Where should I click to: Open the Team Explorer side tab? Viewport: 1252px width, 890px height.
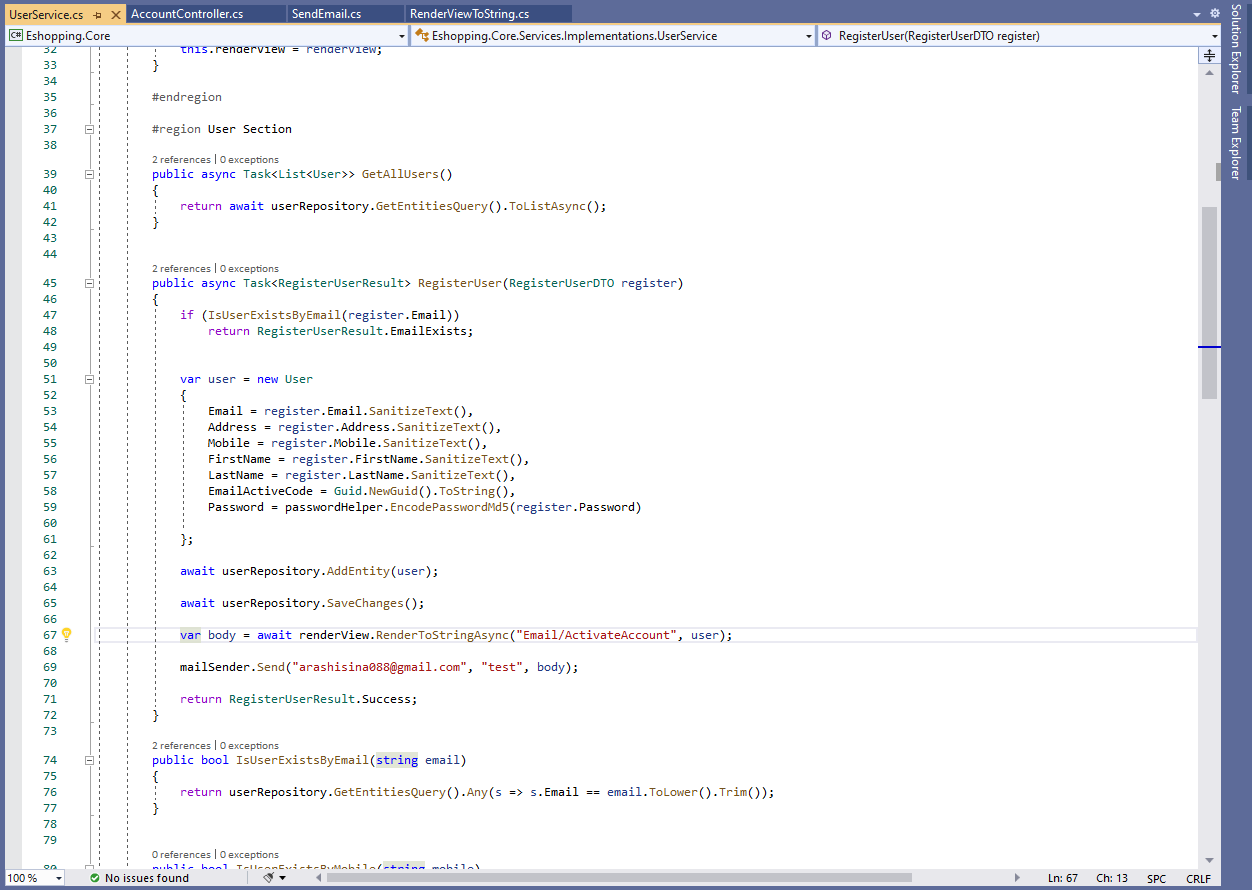click(x=1236, y=143)
